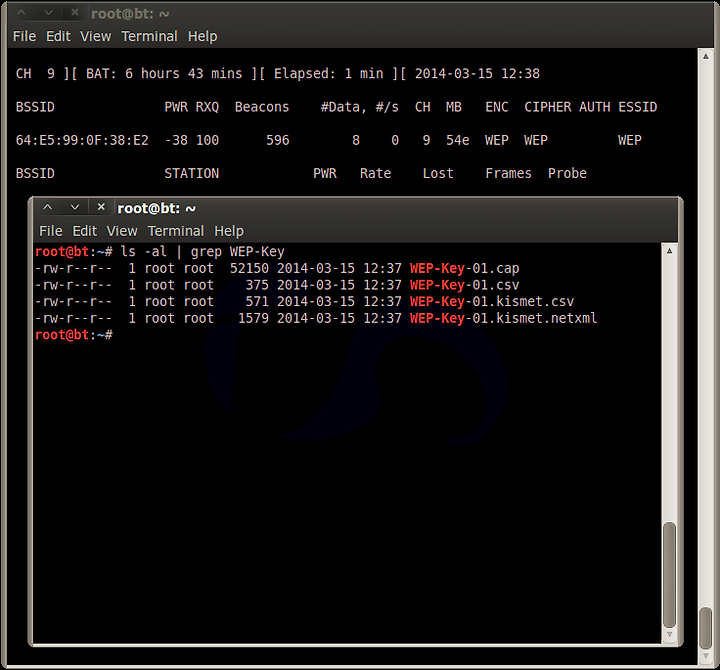This screenshot has width=720, height=670.
Task: Click rate value 54e
Action: click(x=457, y=140)
